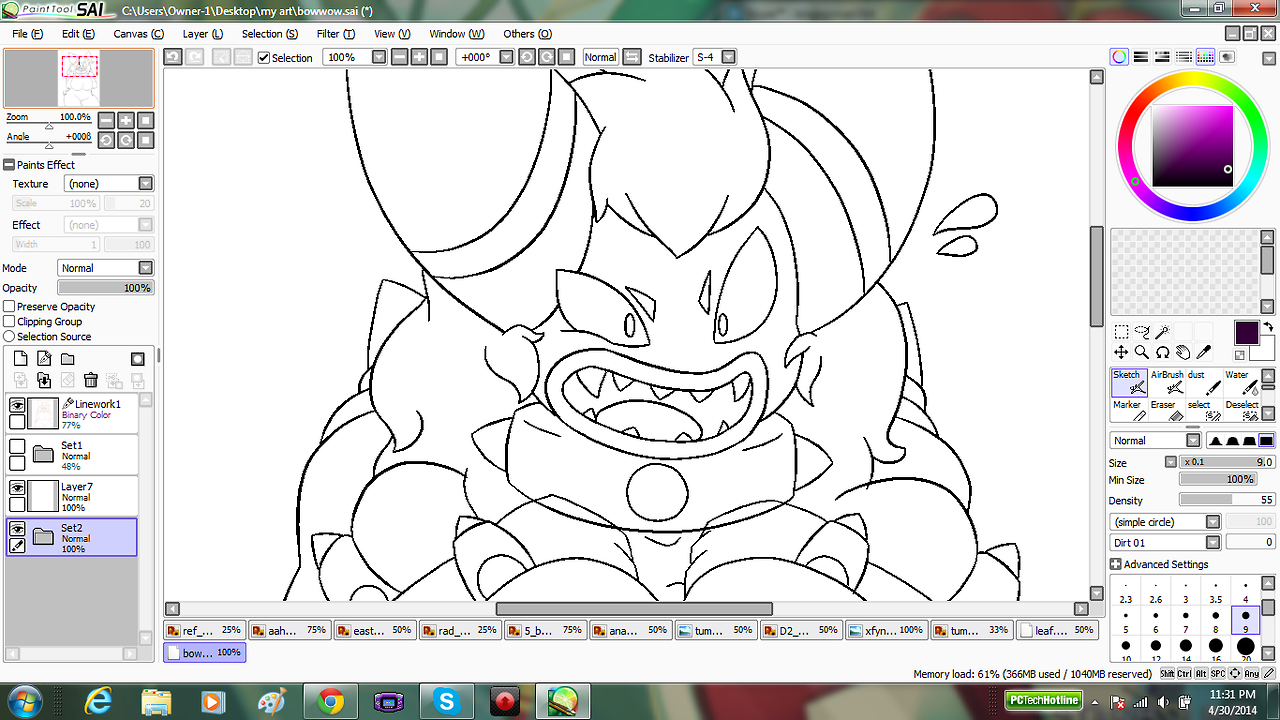Uncheck the Selection checkbox in toolbar
Viewport: 1280px width, 720px height.
click(x=264, y=58)
